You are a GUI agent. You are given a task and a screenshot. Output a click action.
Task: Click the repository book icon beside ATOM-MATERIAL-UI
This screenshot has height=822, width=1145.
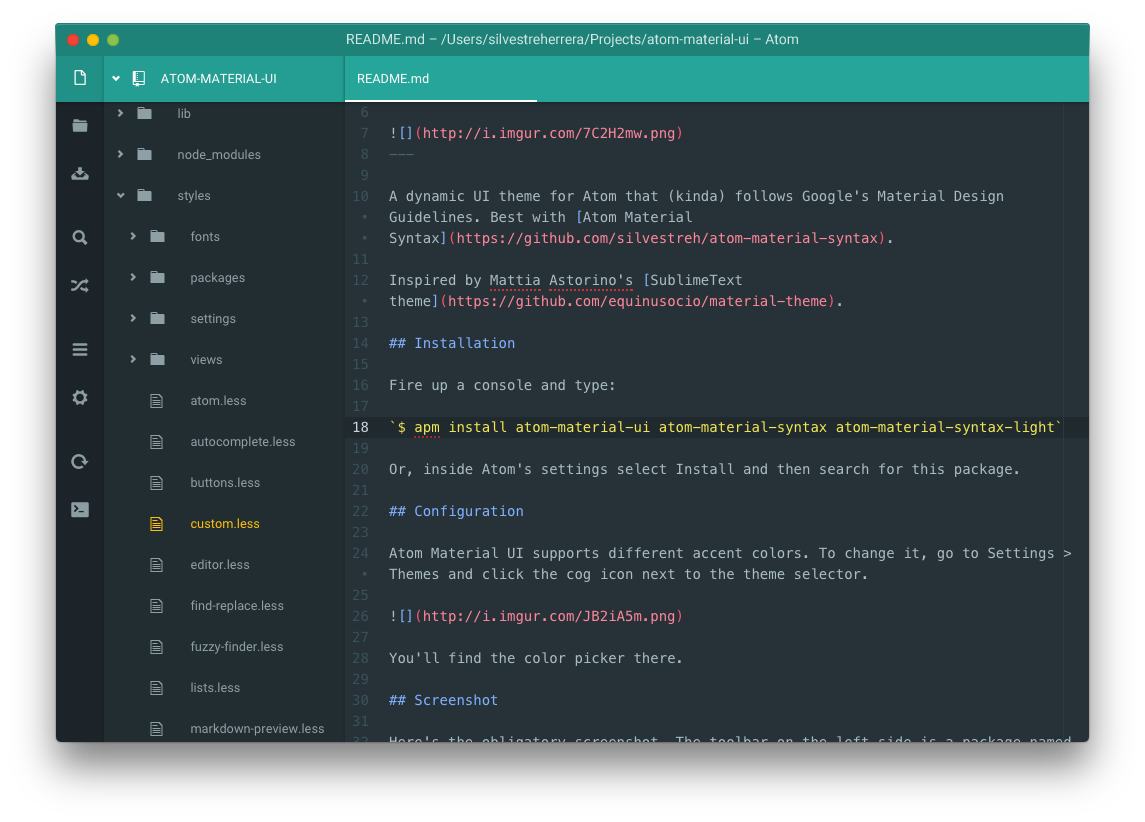(139, 78)
